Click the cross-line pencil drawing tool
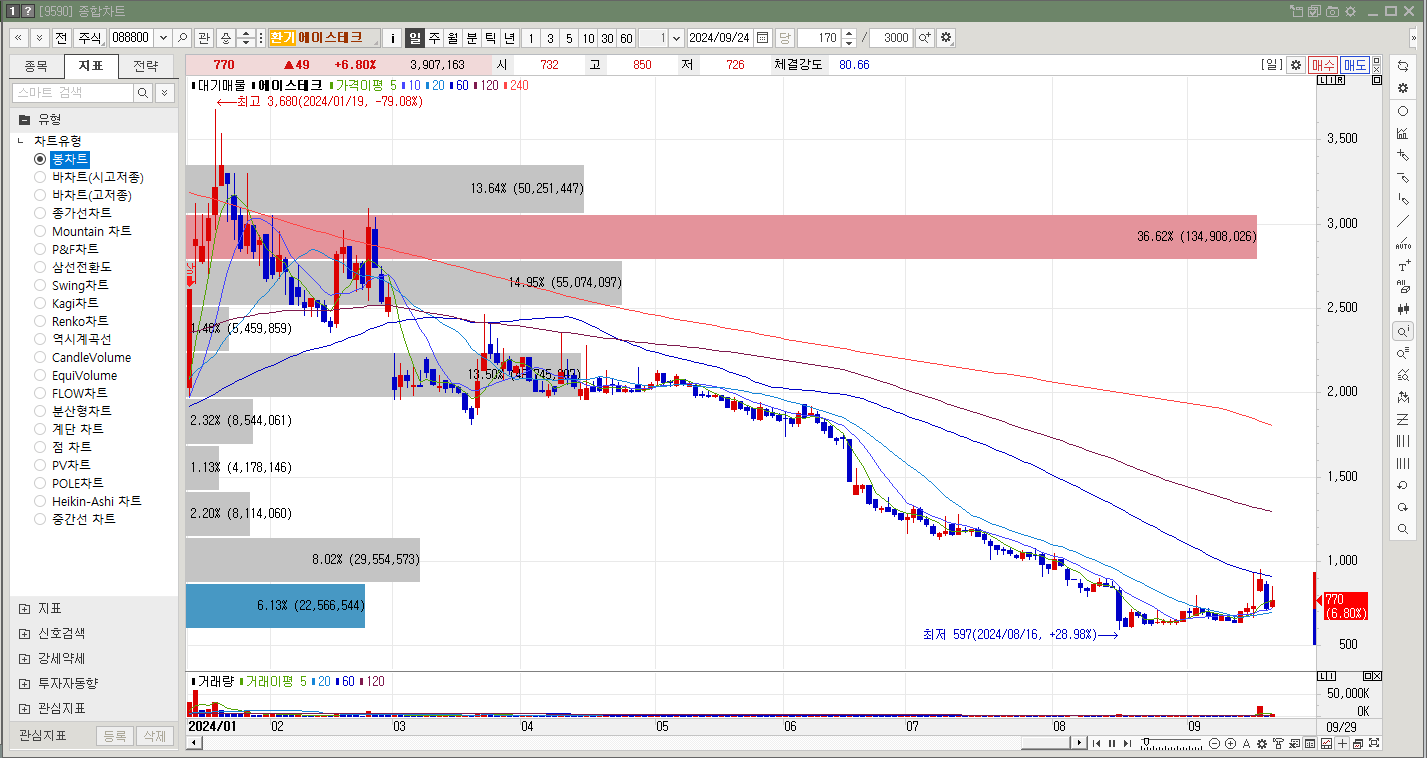 tap(1403, 155)
